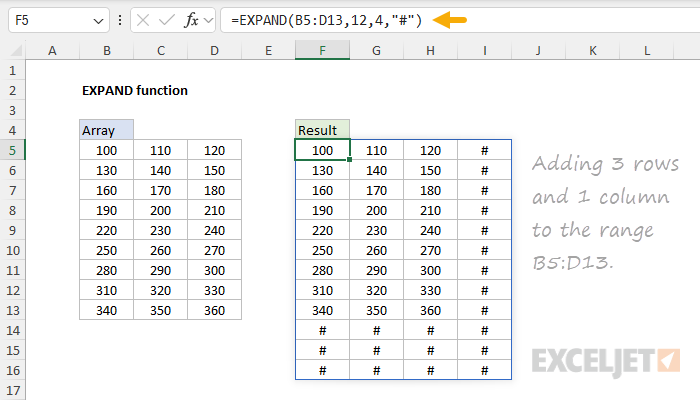The width and height of the screenshot is (700, 400).
Task: Select row 5 header
Action: point(13,150)
